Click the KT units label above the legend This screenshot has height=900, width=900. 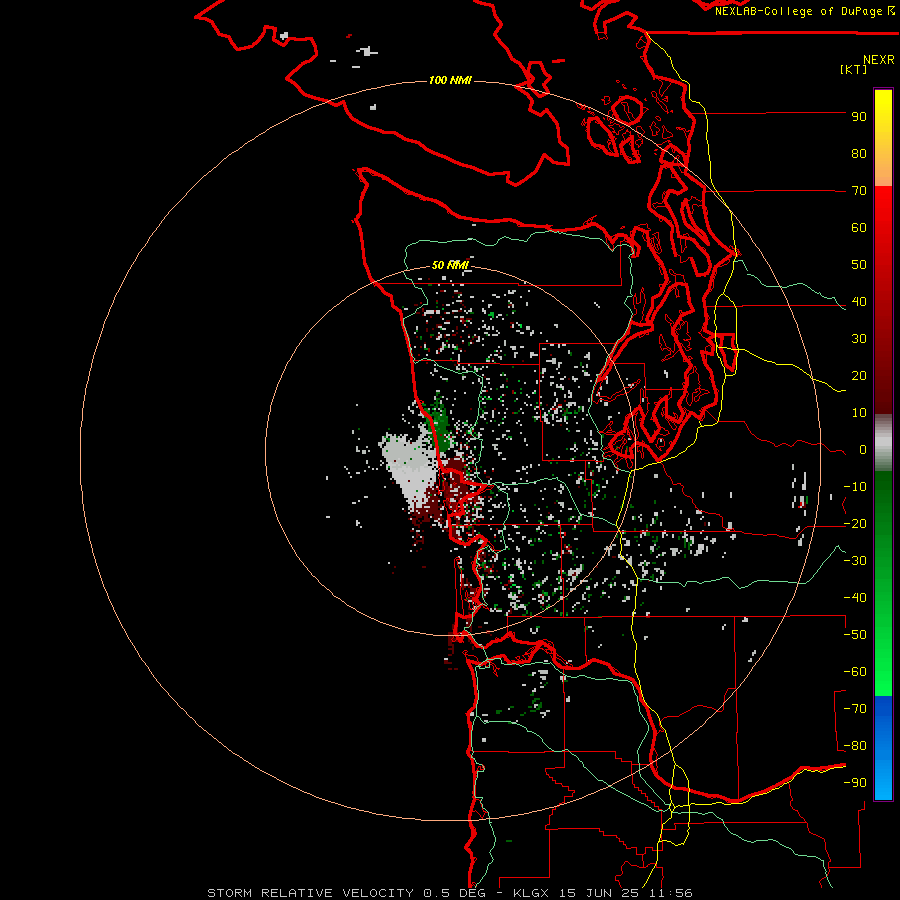pos(853,69)
